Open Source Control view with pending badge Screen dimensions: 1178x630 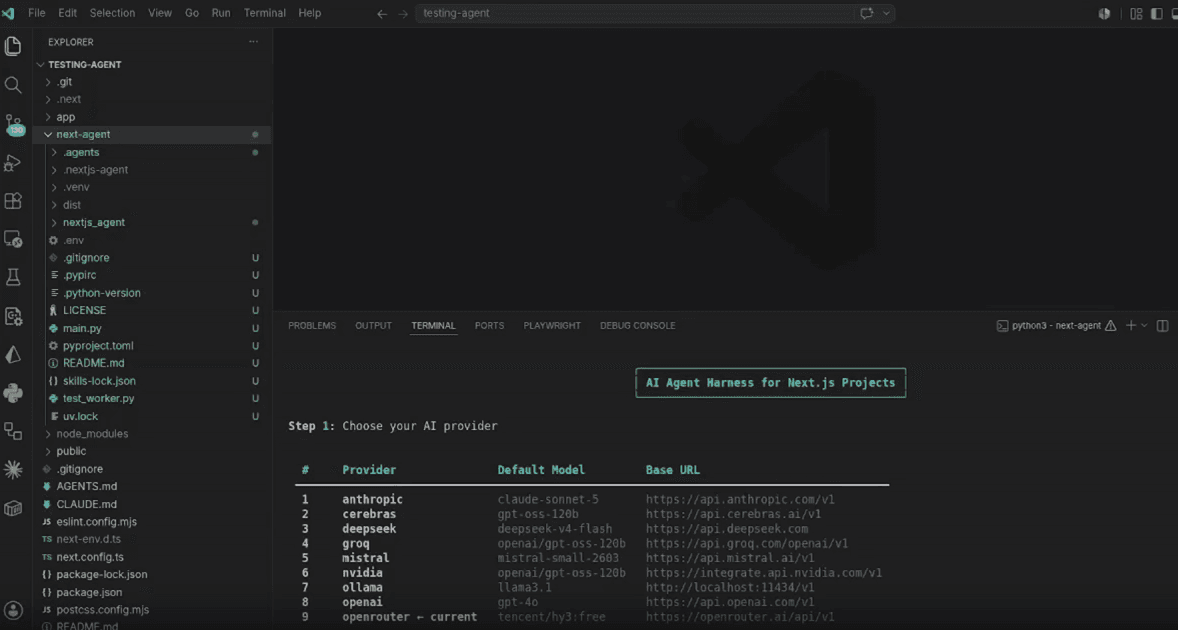tap(14, 124)
